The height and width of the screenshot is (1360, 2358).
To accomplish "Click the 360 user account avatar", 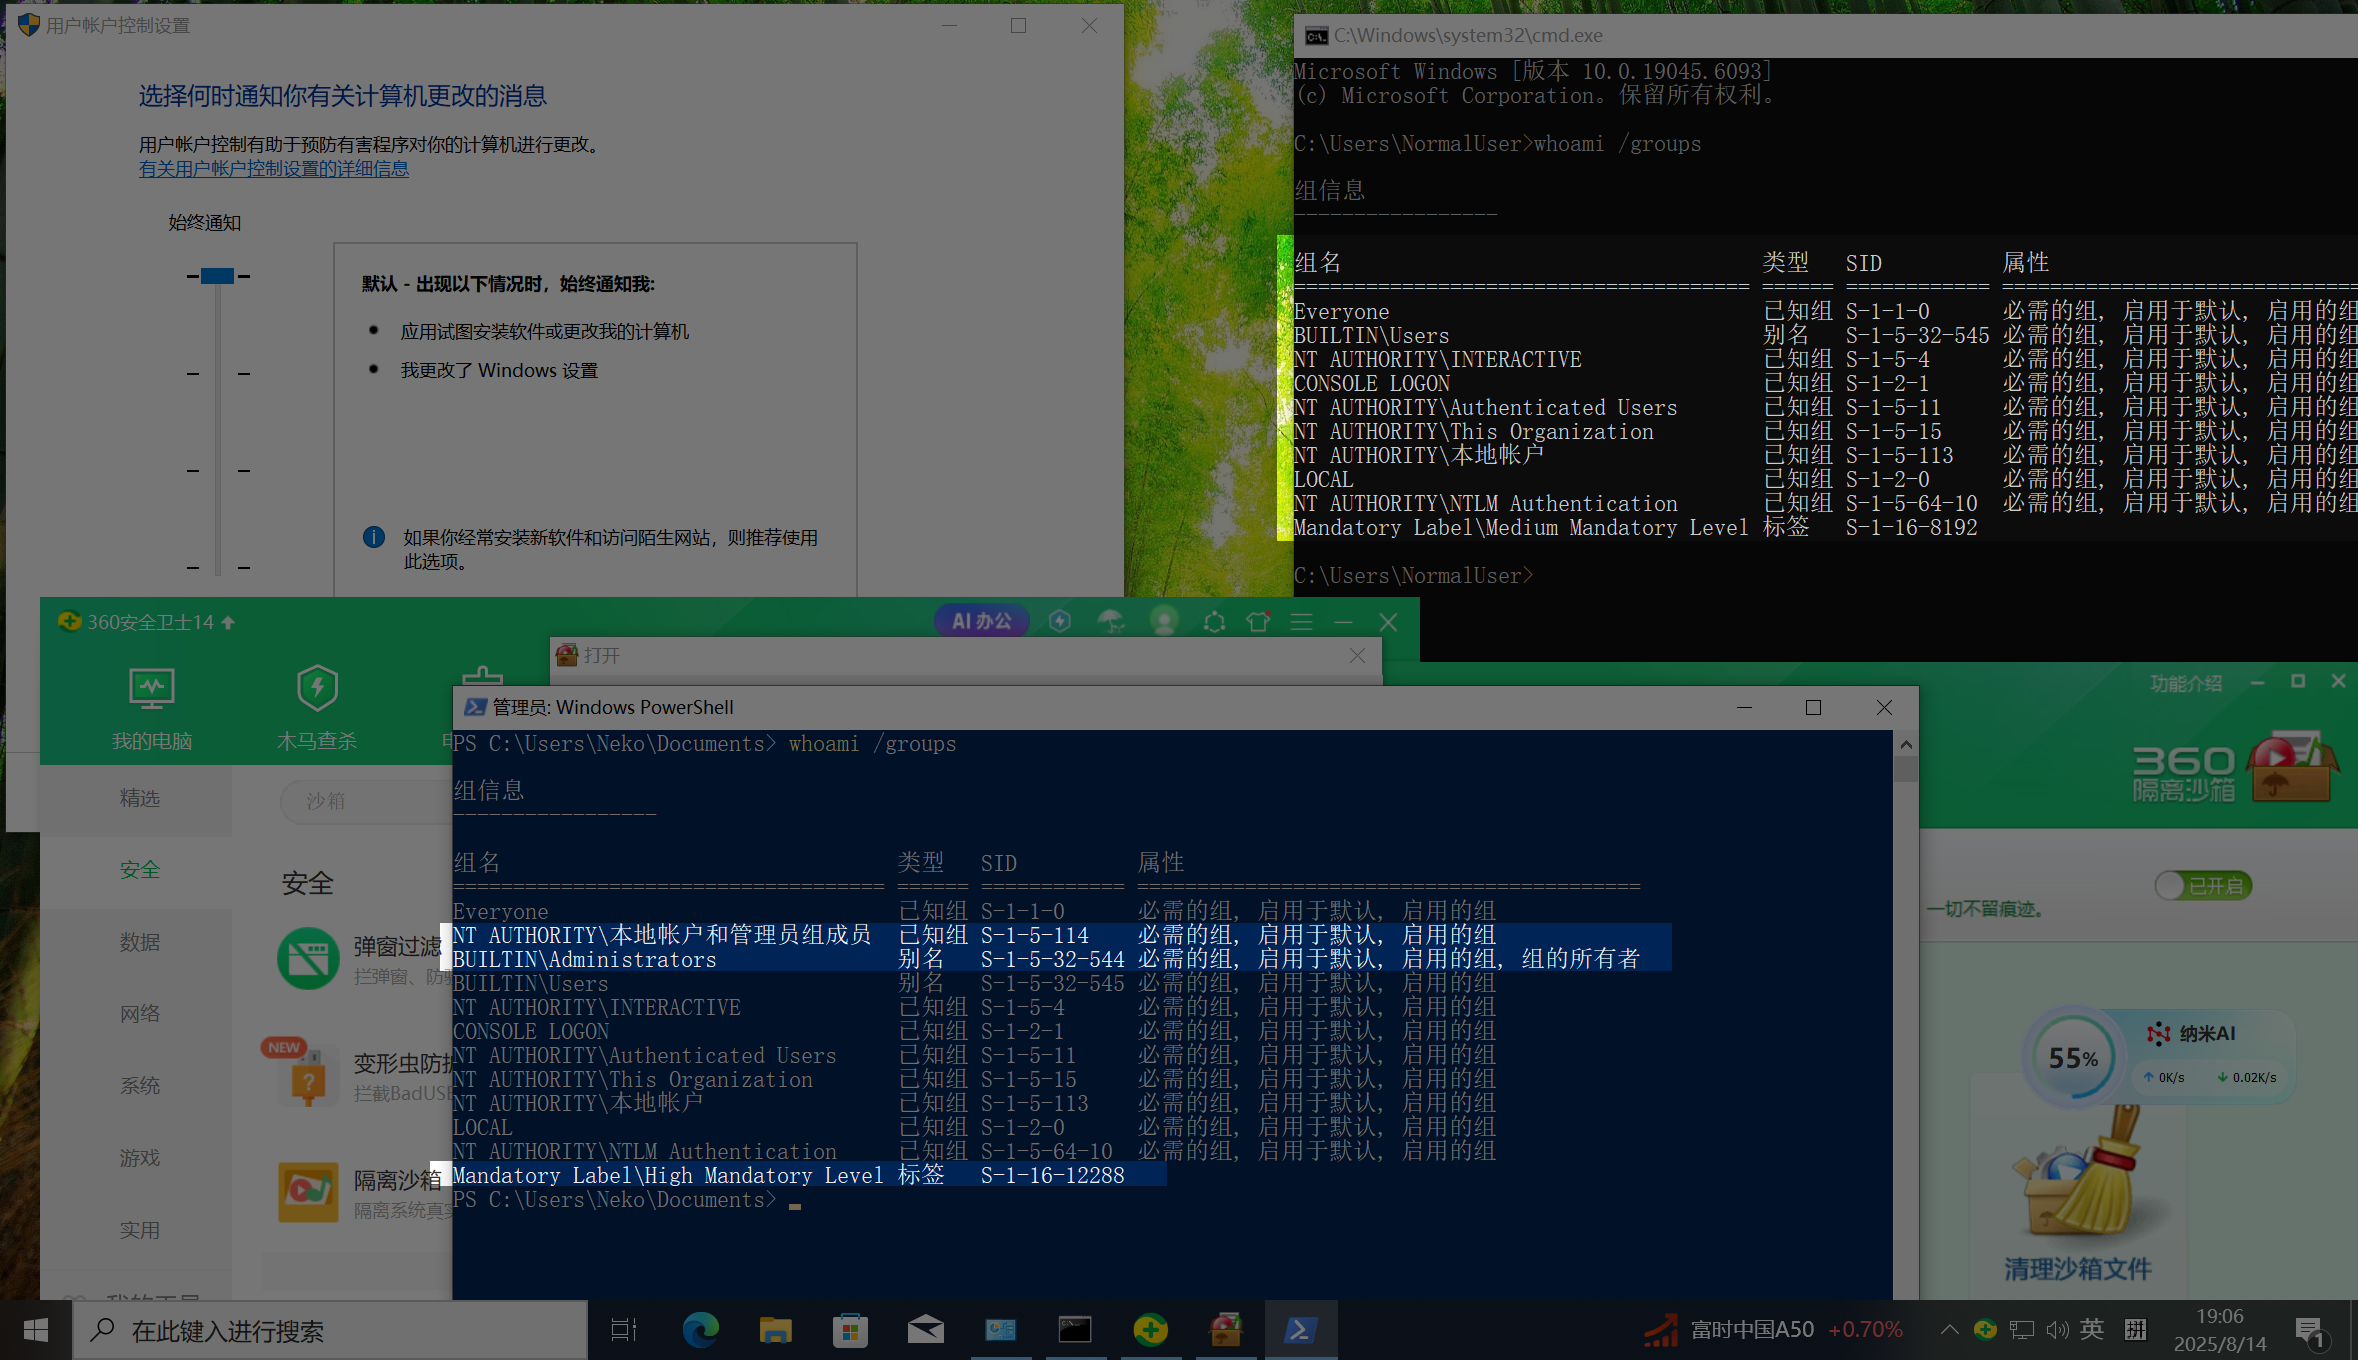I will click(1164, 622).
